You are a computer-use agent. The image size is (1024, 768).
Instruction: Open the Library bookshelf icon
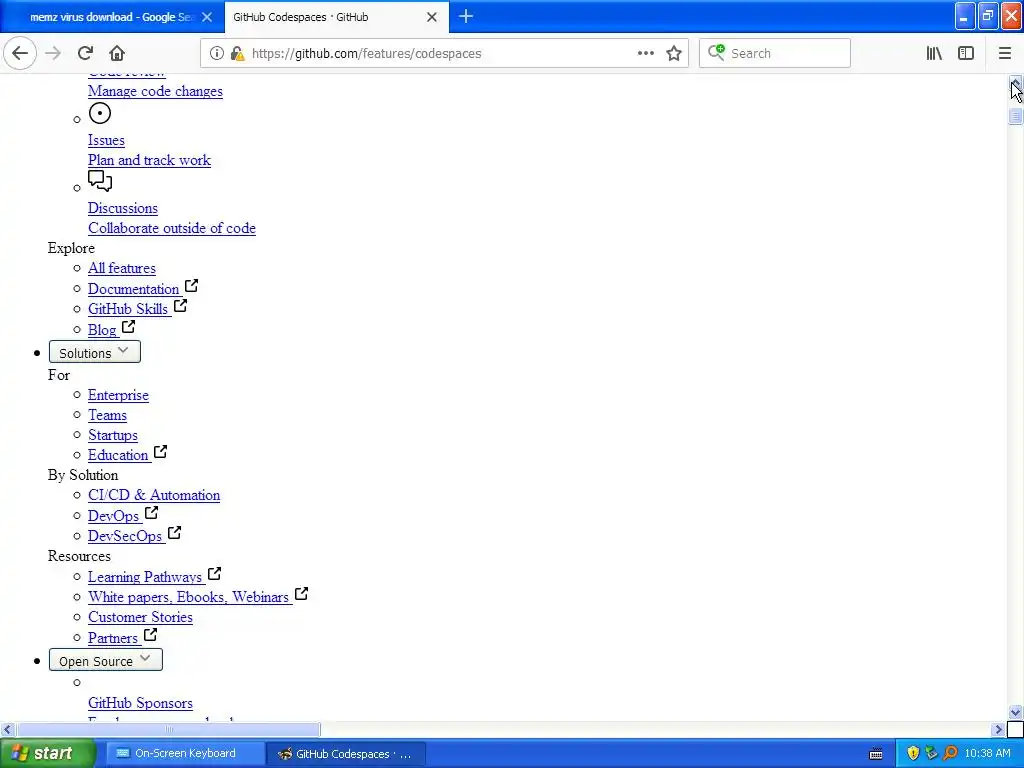coord(934,53)
